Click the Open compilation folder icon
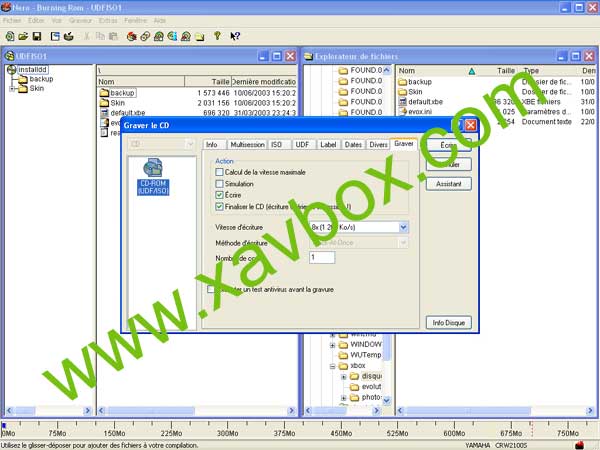This screenshot has width=600, height=450. click(x=23, y=36)
